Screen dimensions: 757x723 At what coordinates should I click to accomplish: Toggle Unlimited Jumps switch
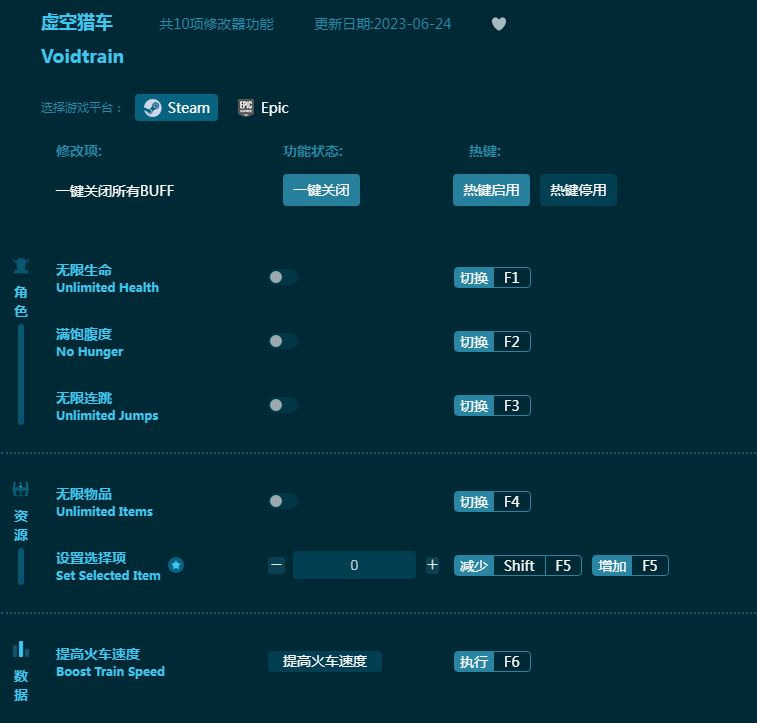pos(283,405)
